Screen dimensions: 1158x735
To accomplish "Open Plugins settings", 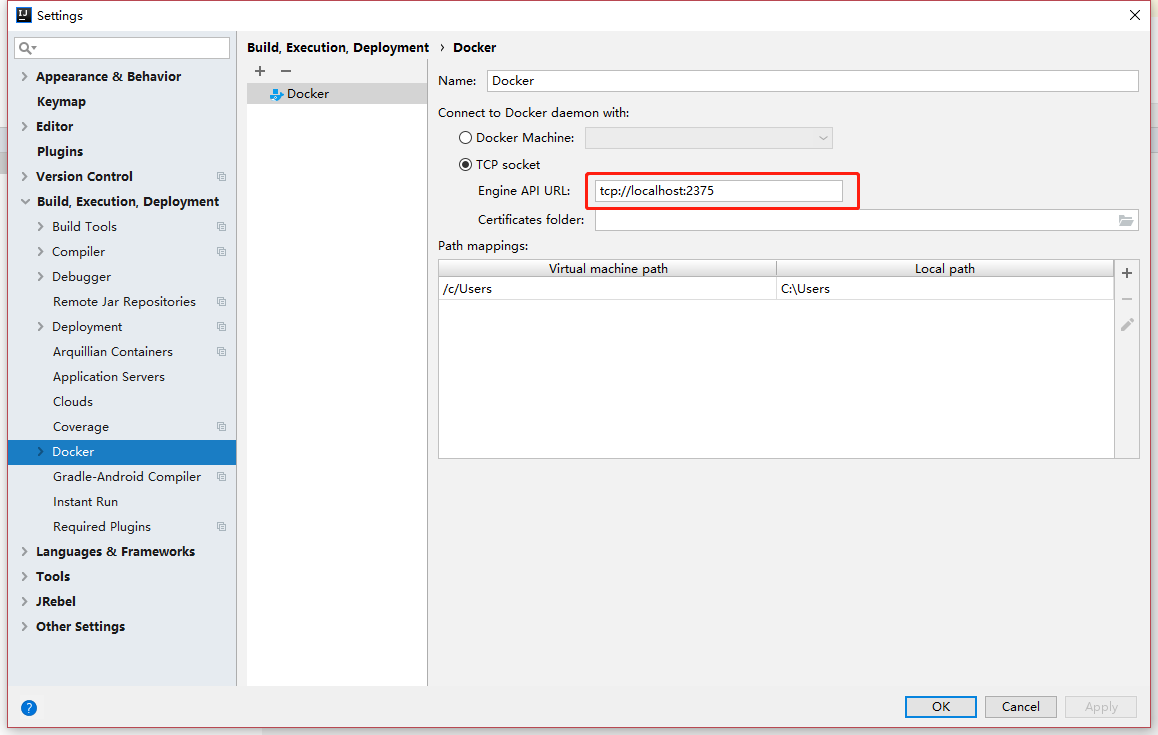I will (60, 151).
